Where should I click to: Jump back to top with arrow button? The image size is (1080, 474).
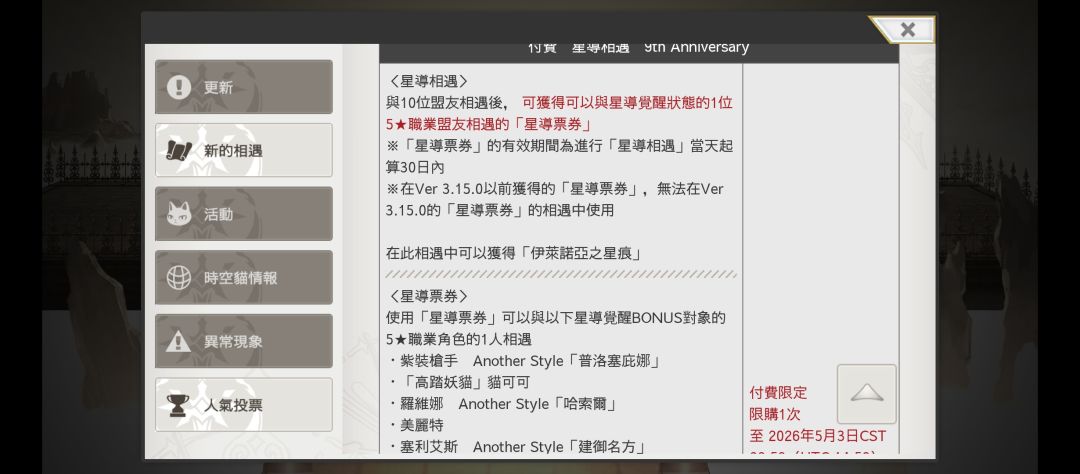point(866,394)
